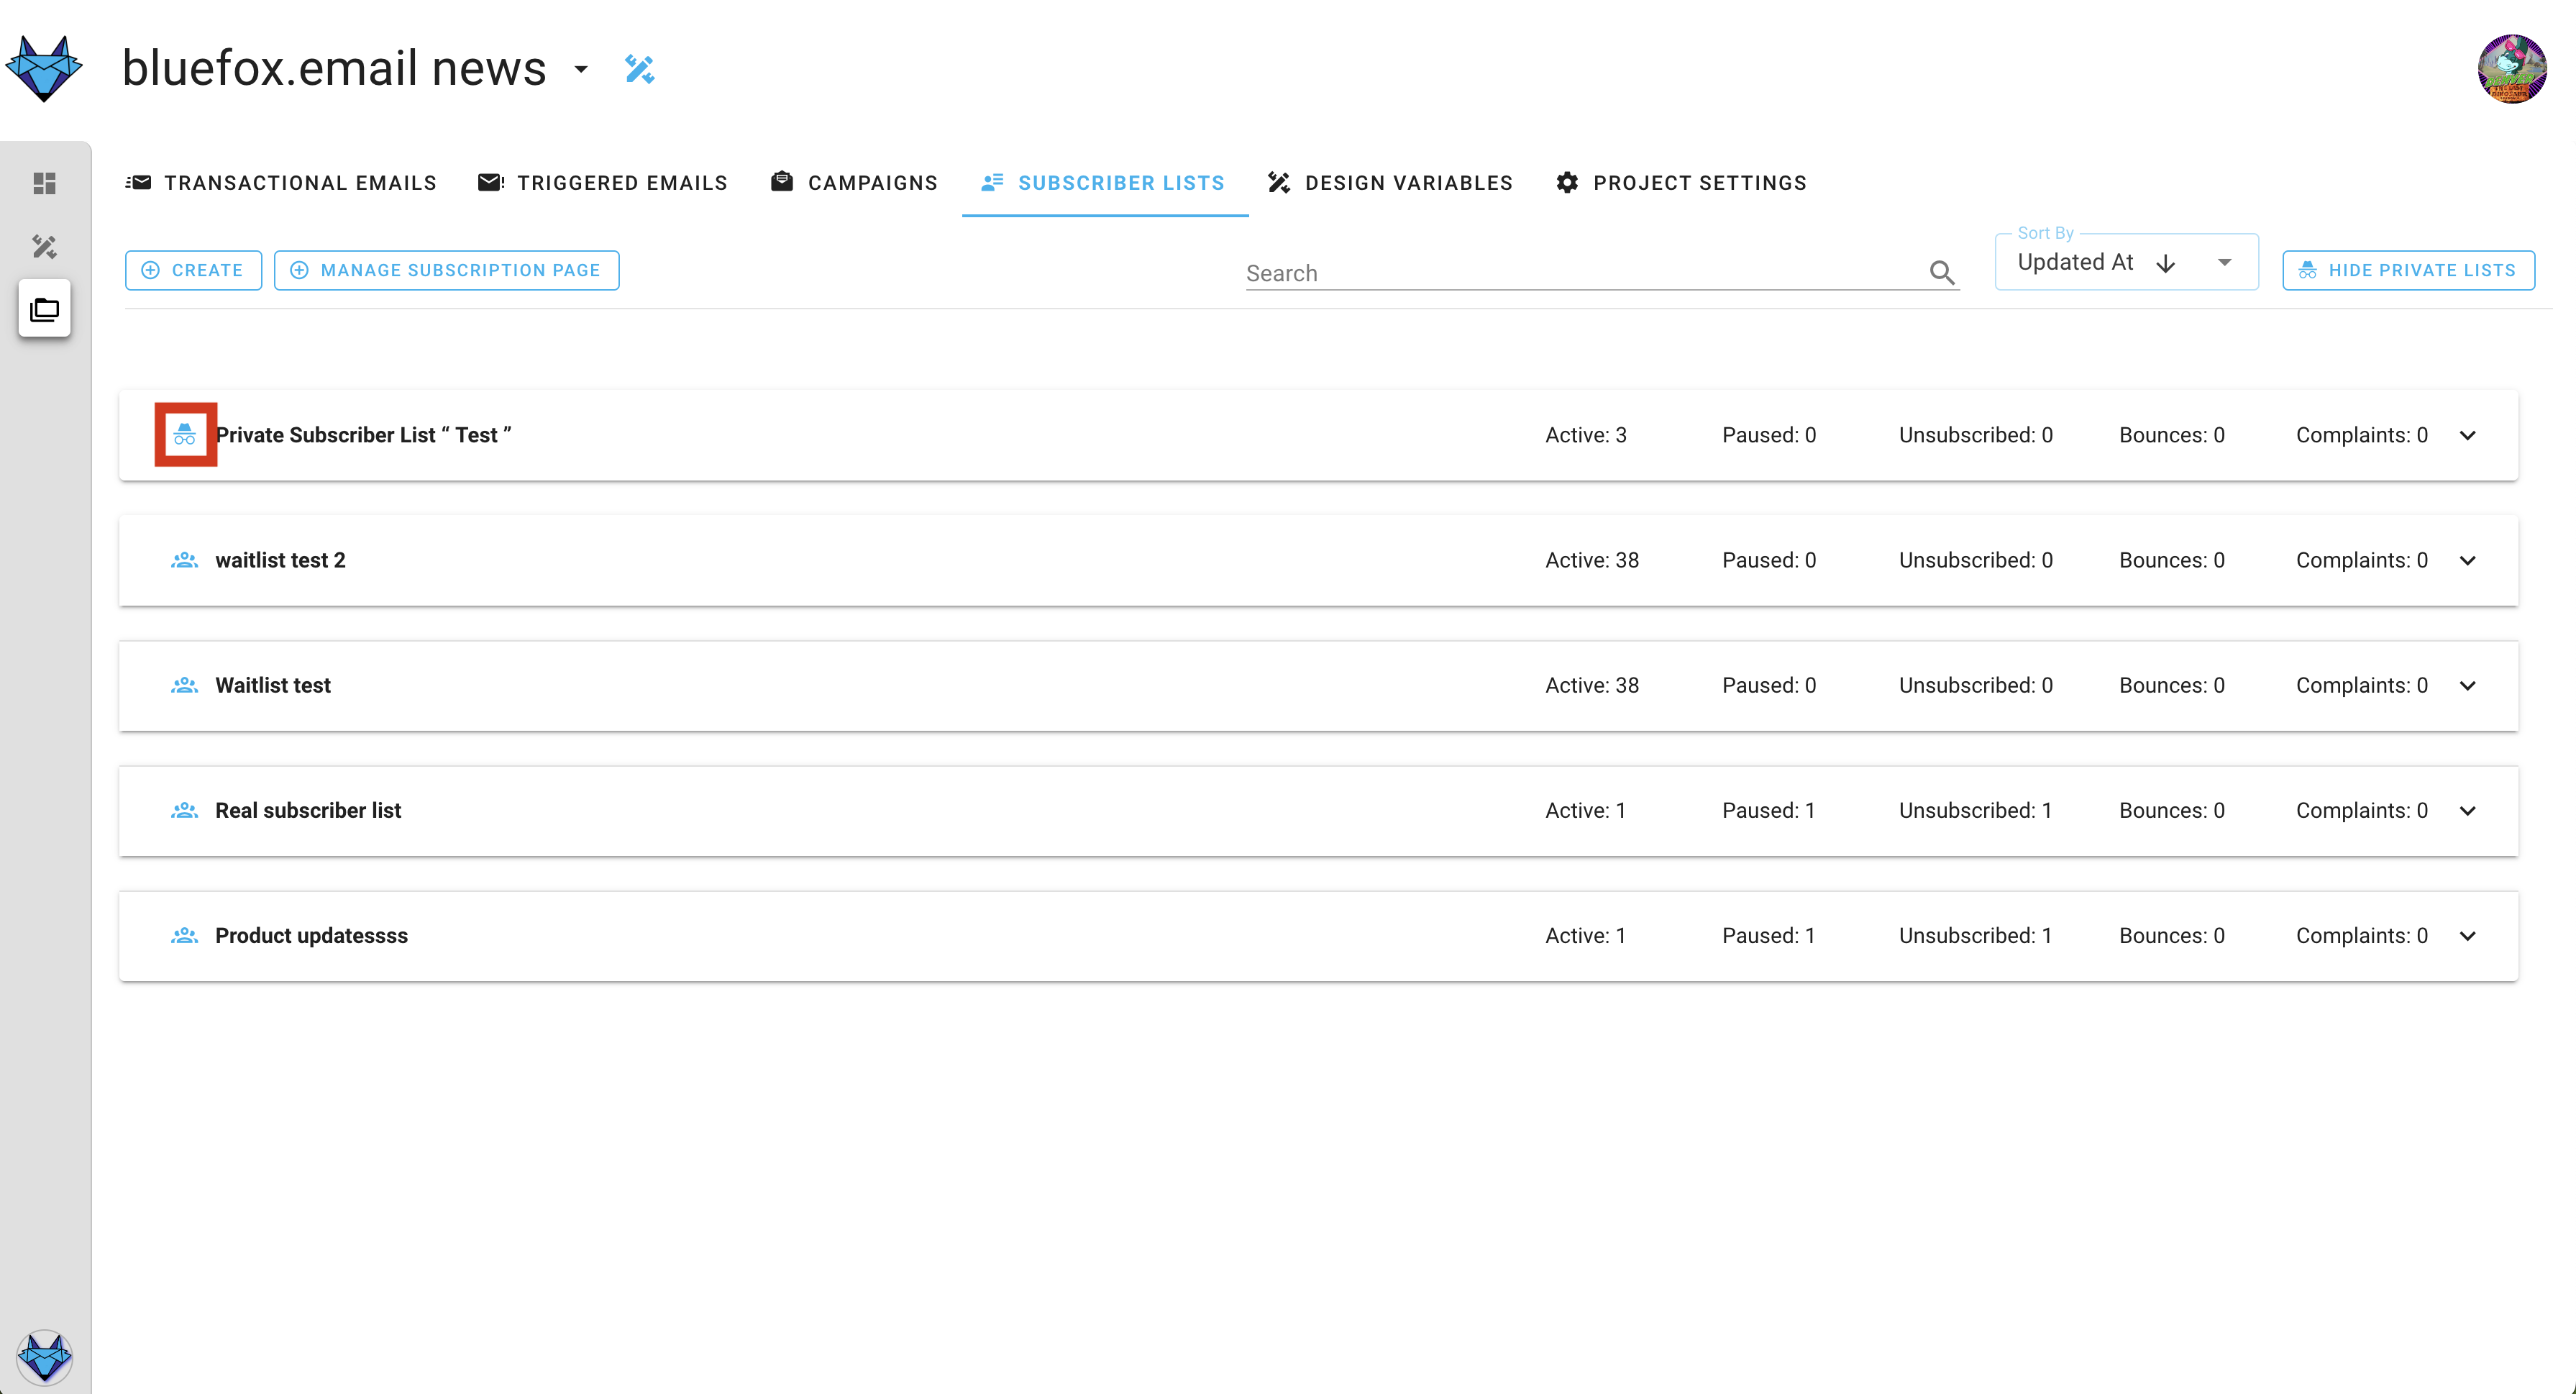Click the fox avatar at sidebar bottom
Screen dimensions: 2576x1394
point(44,1357)
